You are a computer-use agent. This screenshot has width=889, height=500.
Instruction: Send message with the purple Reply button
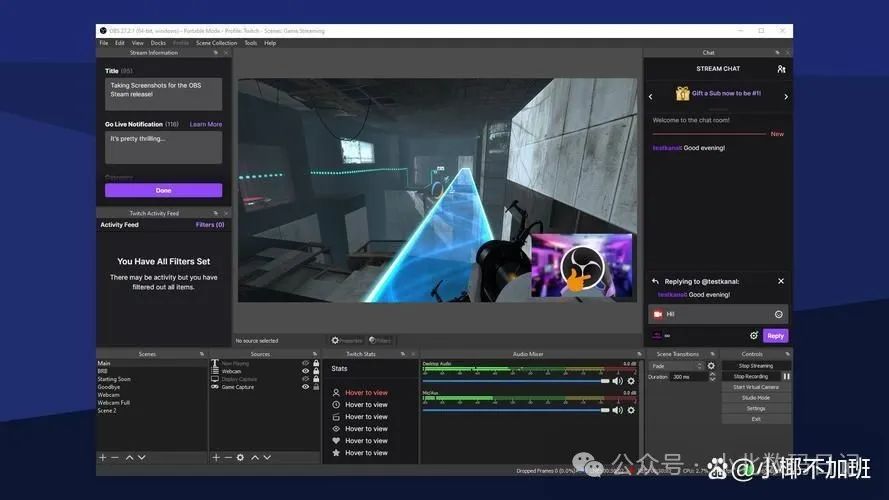coord(775,336)
